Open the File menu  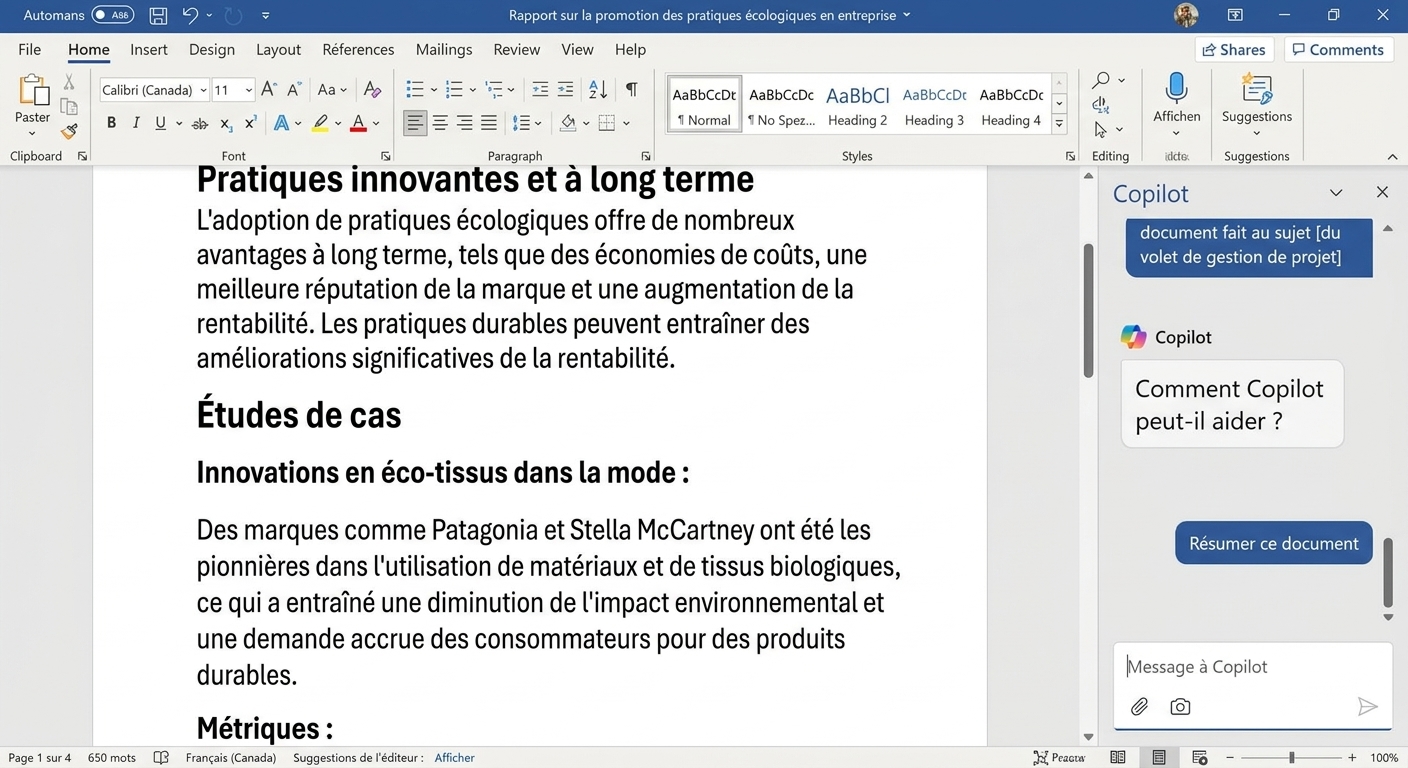[30, 49]
